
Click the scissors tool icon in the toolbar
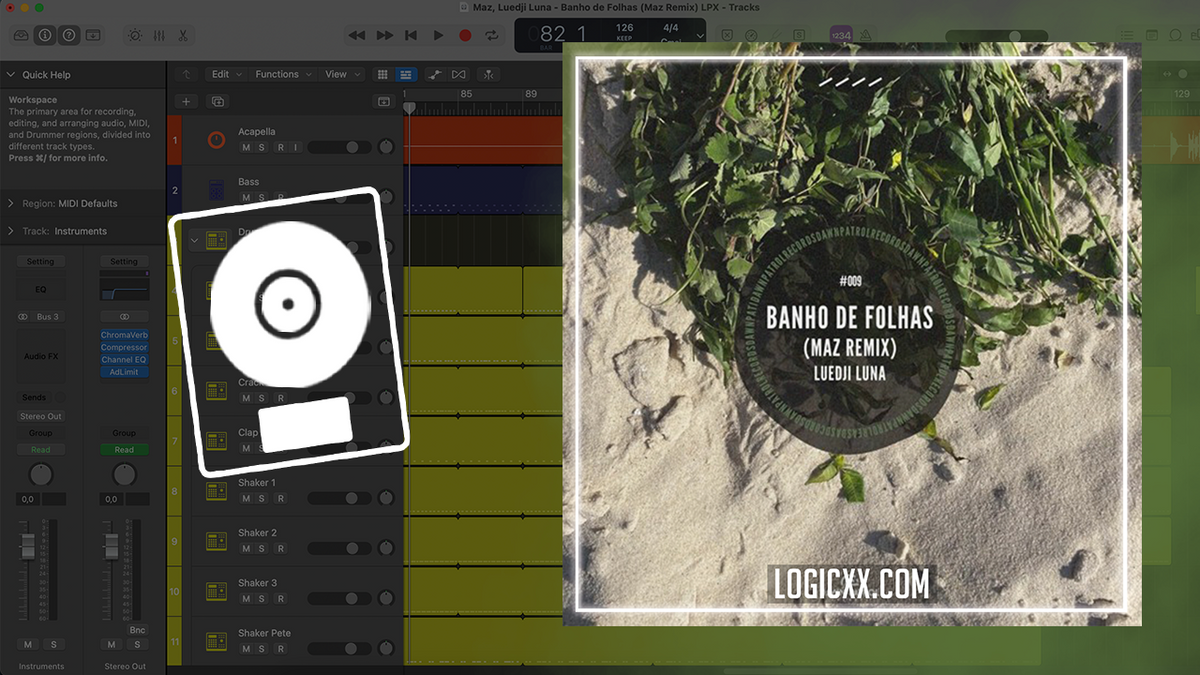(182, 35)
